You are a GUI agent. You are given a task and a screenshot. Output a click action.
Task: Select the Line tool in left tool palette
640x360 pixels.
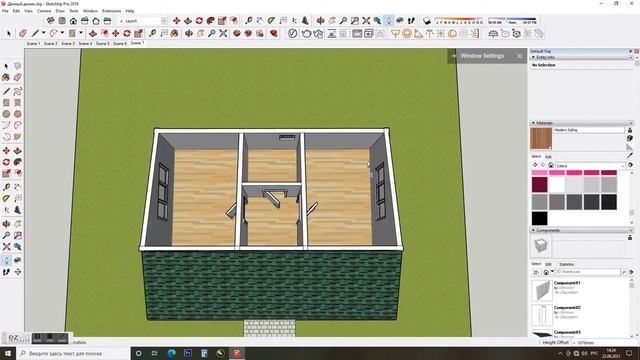pyautogui.click(x=6, y=91)
